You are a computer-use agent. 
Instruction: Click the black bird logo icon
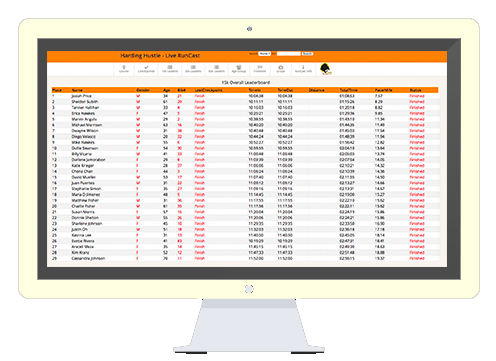pyautogui.click(x=326, y=69)
